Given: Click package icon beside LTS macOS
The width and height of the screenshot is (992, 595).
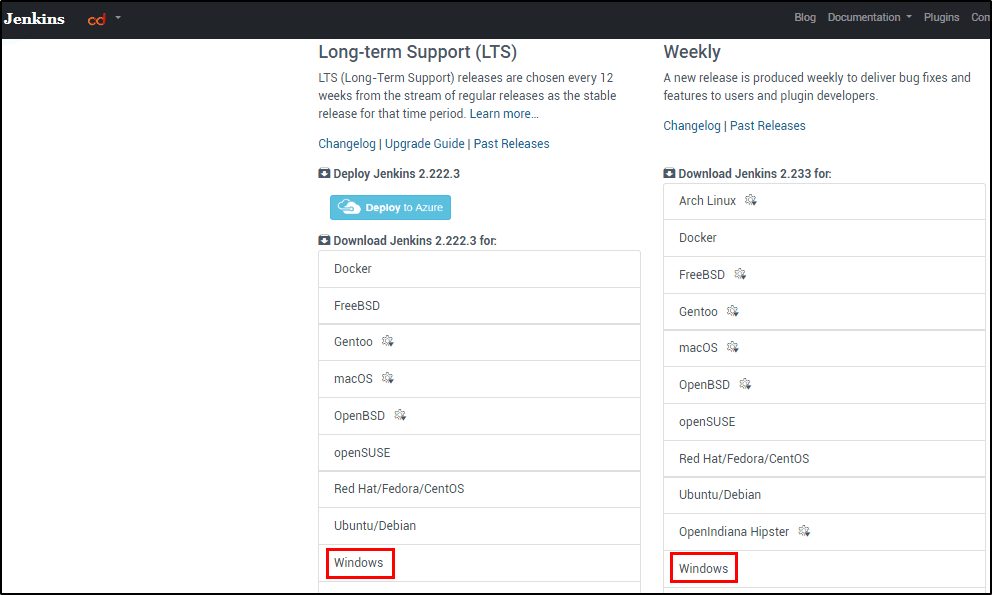Looking at the screenshot, I should (388, 378).
